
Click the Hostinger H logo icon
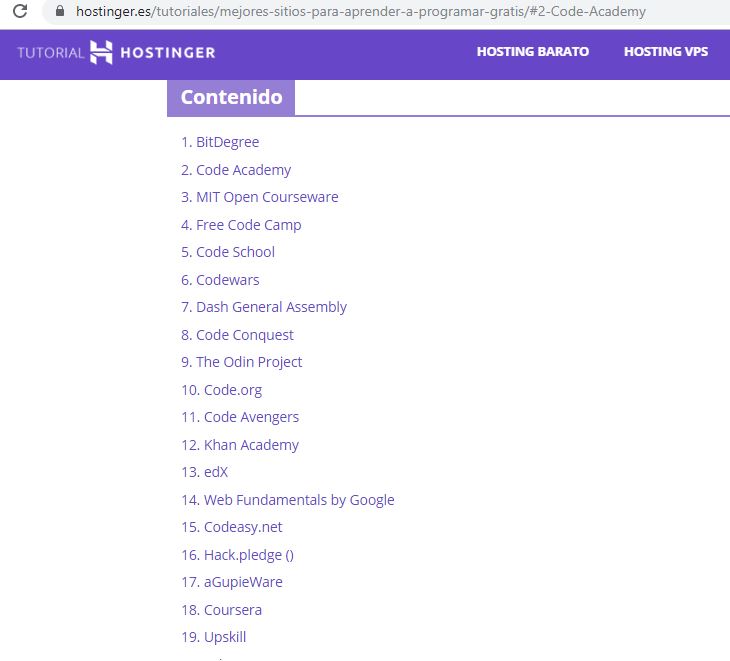click(101, 52)
